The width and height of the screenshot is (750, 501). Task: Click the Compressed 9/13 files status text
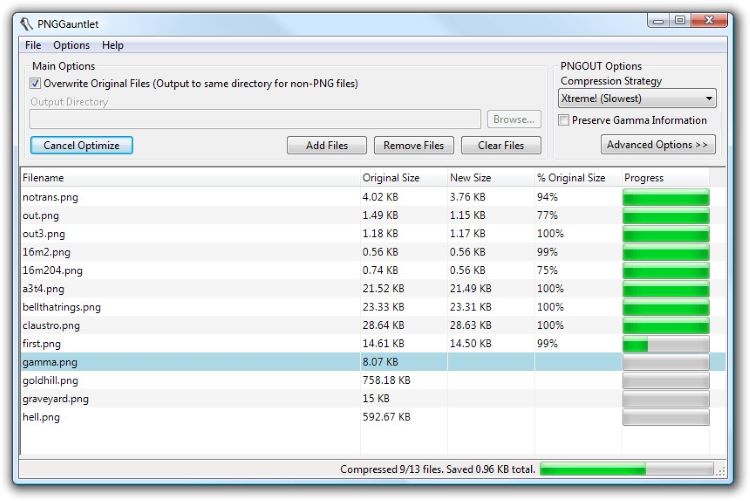pos(438,469)
